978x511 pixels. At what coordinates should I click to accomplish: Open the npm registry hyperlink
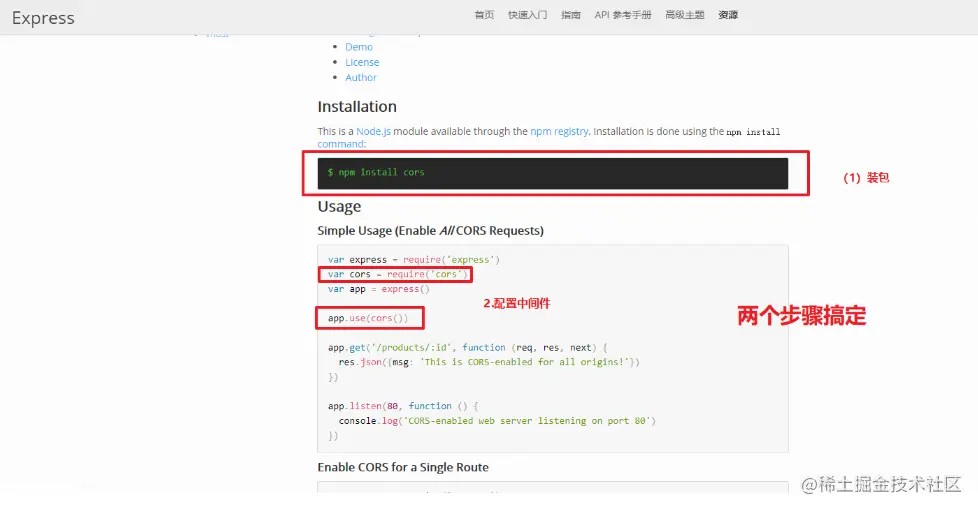point(559,131)
